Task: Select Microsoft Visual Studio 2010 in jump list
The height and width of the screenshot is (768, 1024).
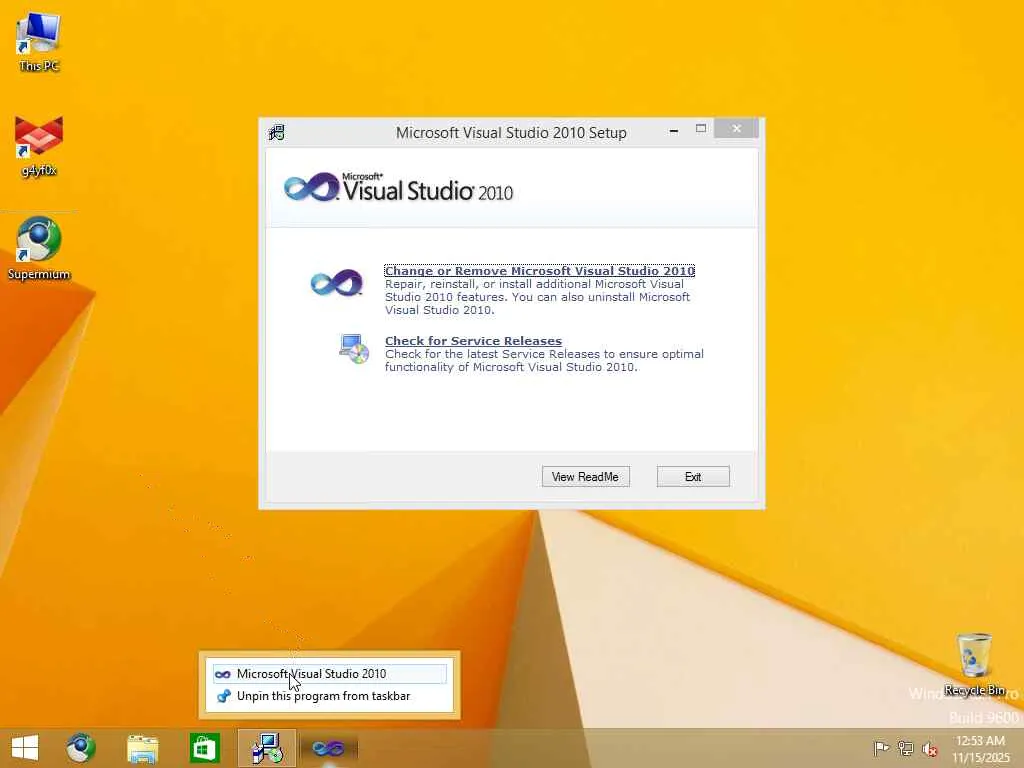Action: (x=330, y=674)
